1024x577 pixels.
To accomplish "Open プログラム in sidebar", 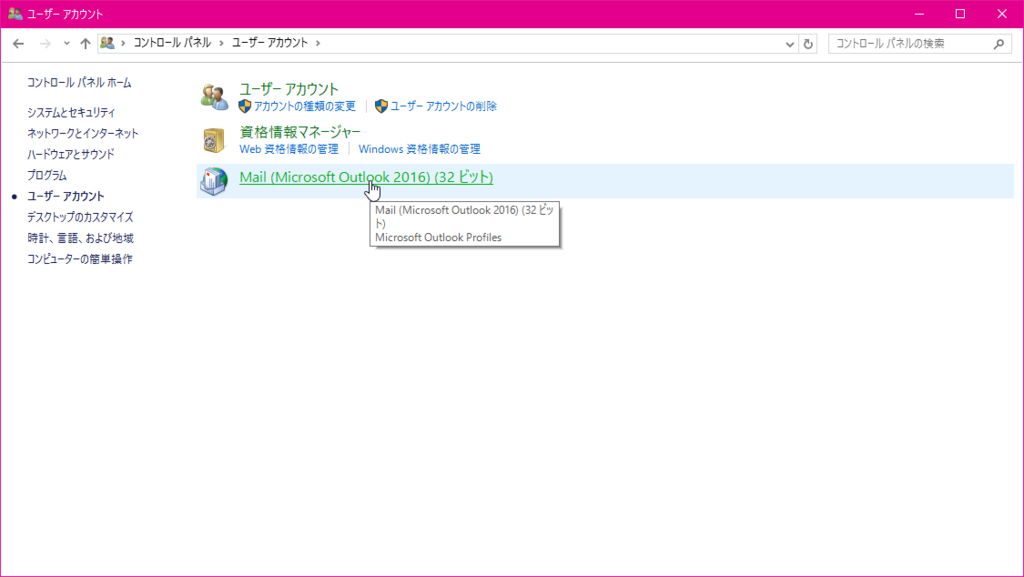I will 47,176.
